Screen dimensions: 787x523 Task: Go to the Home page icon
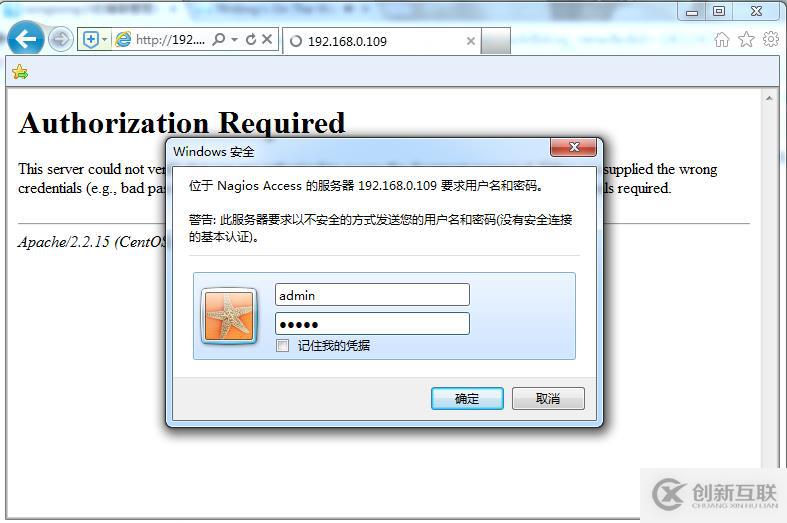point(722,39)
